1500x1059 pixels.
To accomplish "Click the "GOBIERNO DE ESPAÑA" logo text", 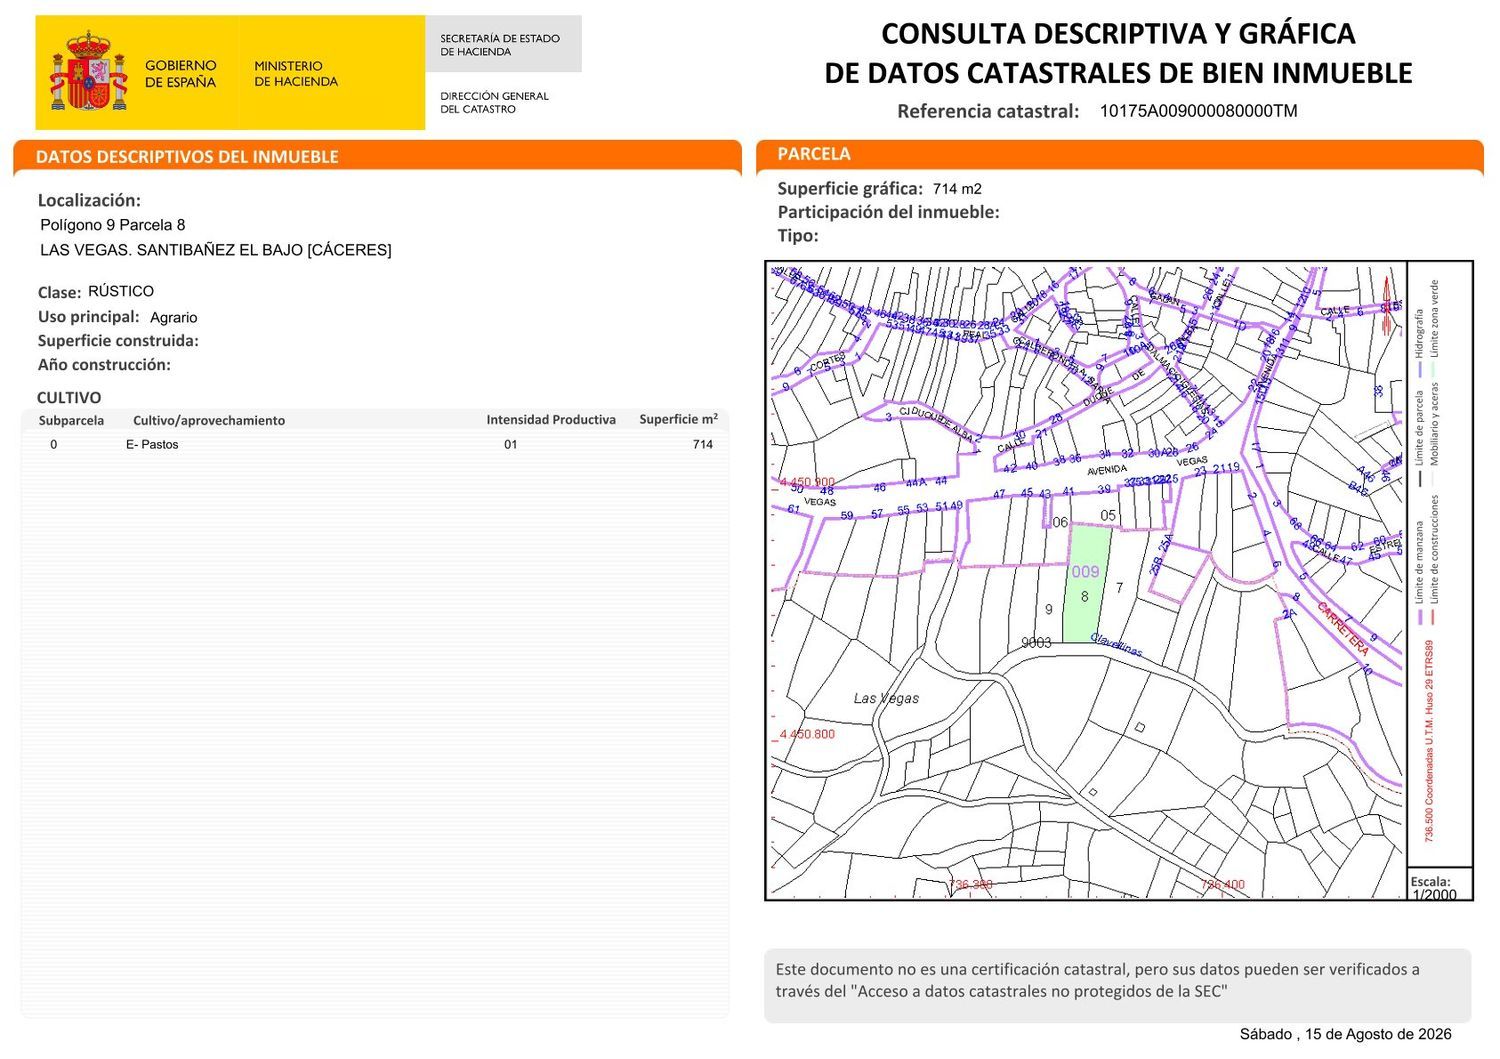I will point(180,73).
